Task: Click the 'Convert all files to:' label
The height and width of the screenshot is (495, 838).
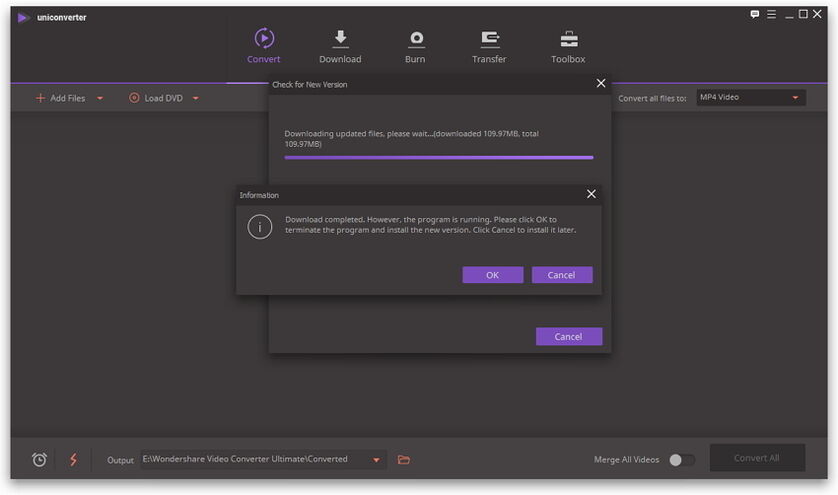Action: [653, 98]
